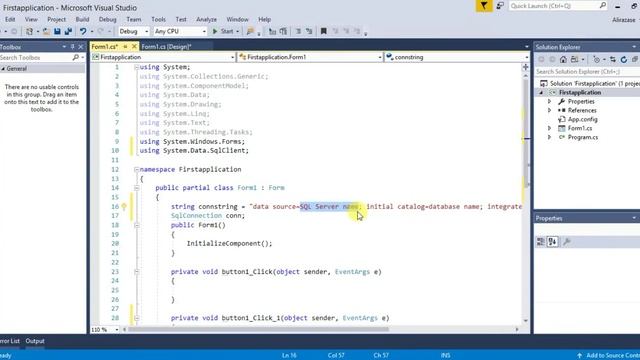Click Sync with Active Document icon
Screen dimensions: 640x360
[x=613, y=60]
